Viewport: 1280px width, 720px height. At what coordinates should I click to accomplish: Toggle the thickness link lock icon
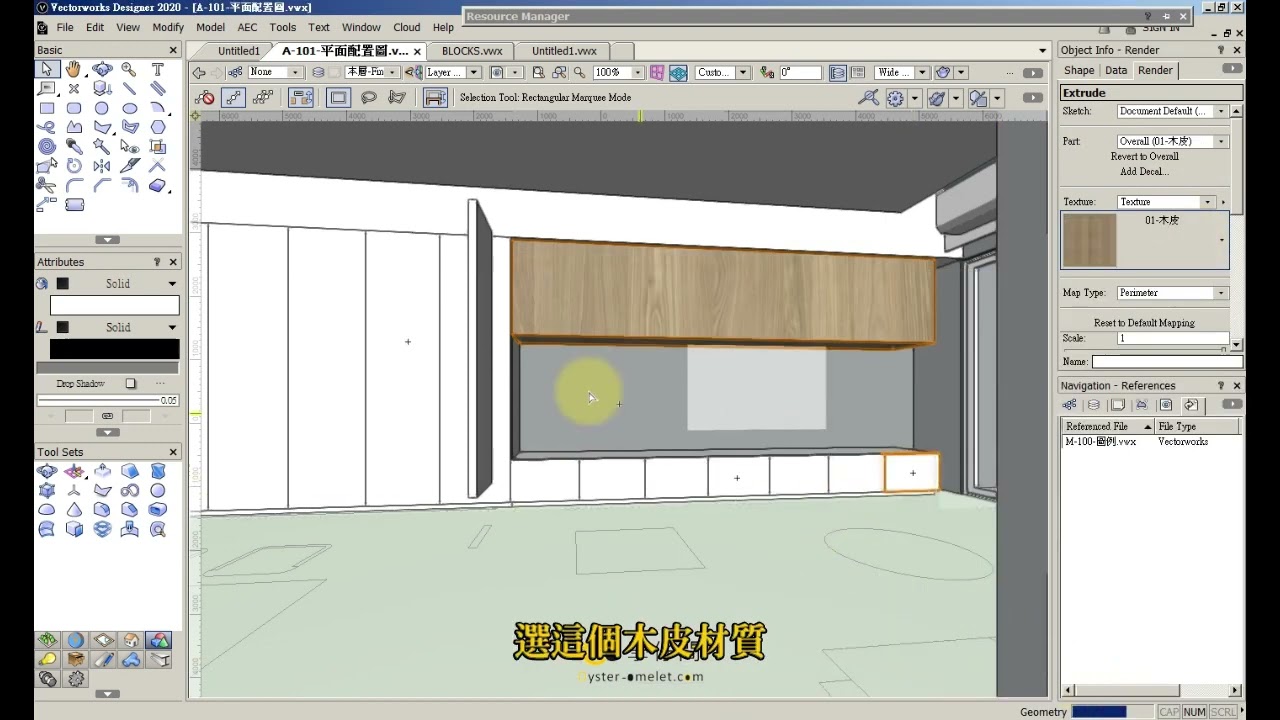[x=107, y=416]
